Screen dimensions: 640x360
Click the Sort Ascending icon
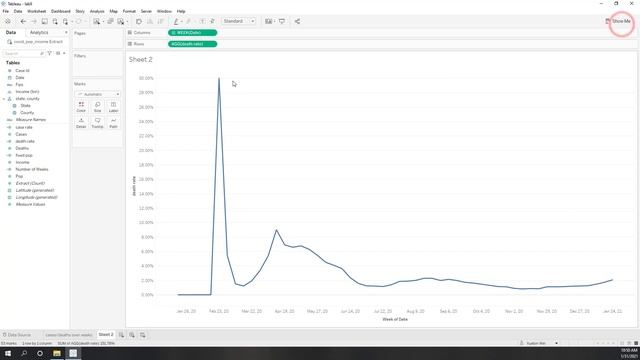[150, 21]
